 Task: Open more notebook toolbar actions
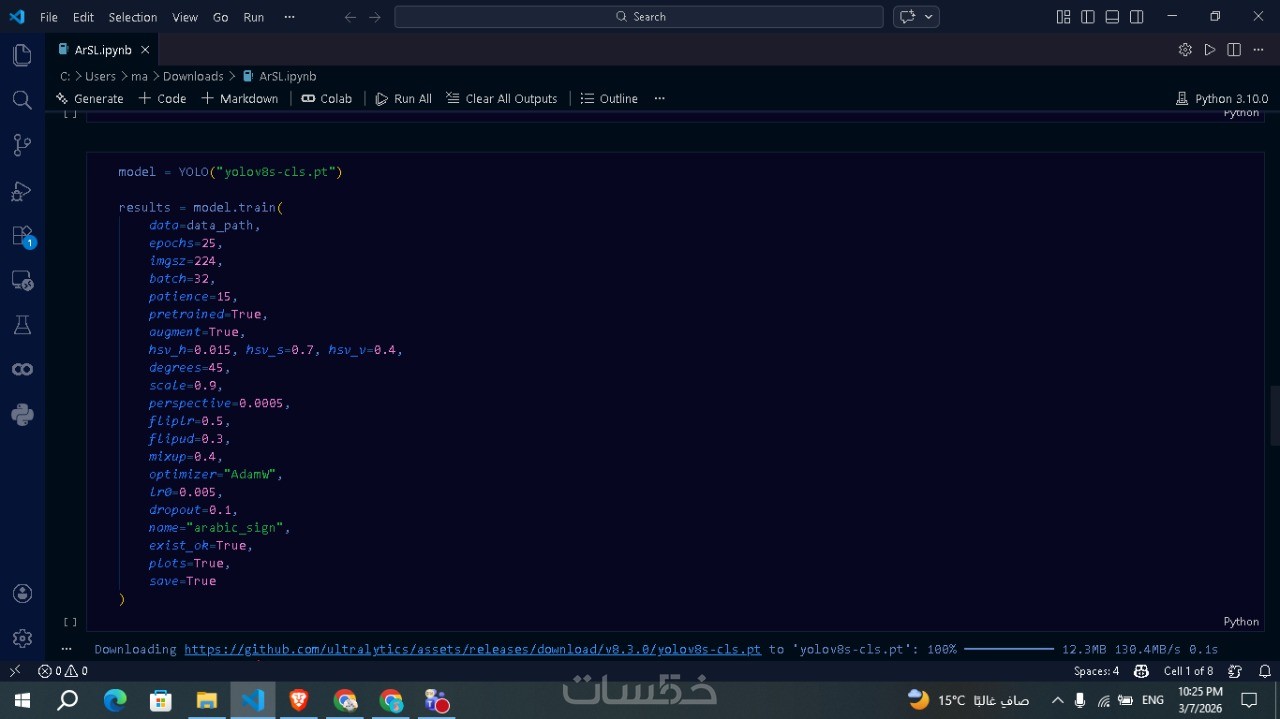click(x=659, y=98)
